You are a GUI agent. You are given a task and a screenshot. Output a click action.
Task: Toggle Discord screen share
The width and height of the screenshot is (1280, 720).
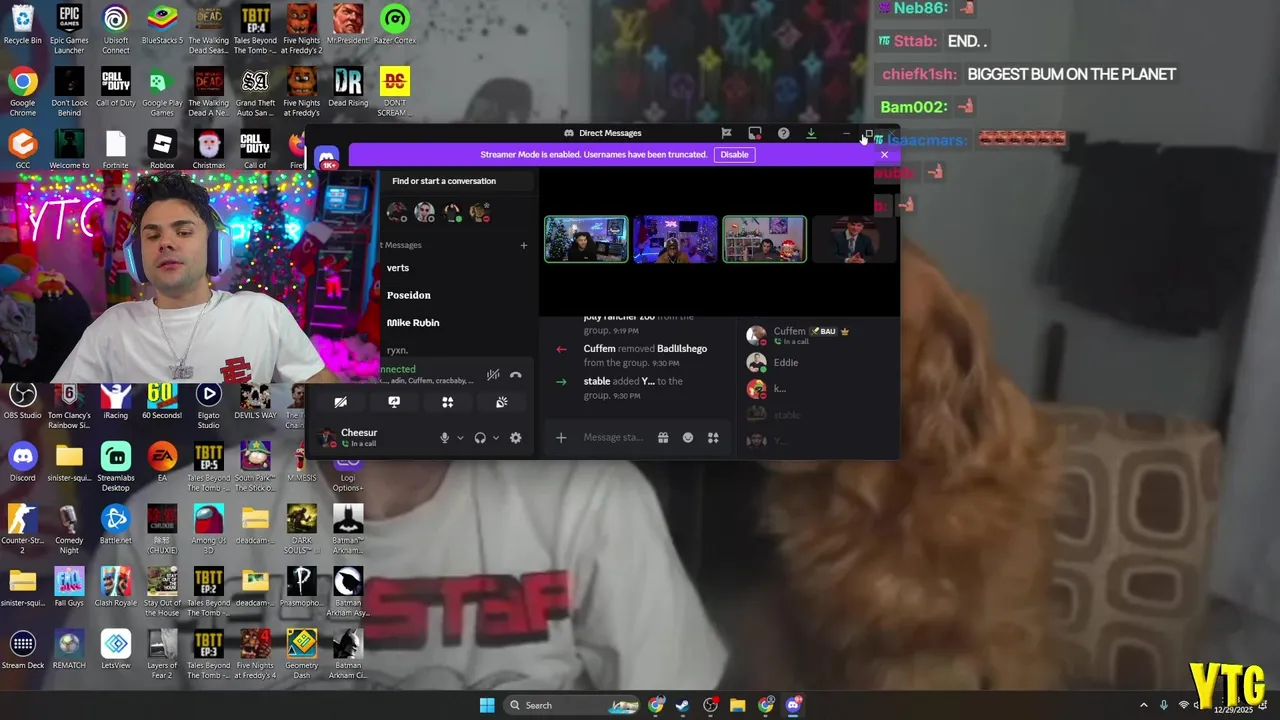click(x=394, y=402)
